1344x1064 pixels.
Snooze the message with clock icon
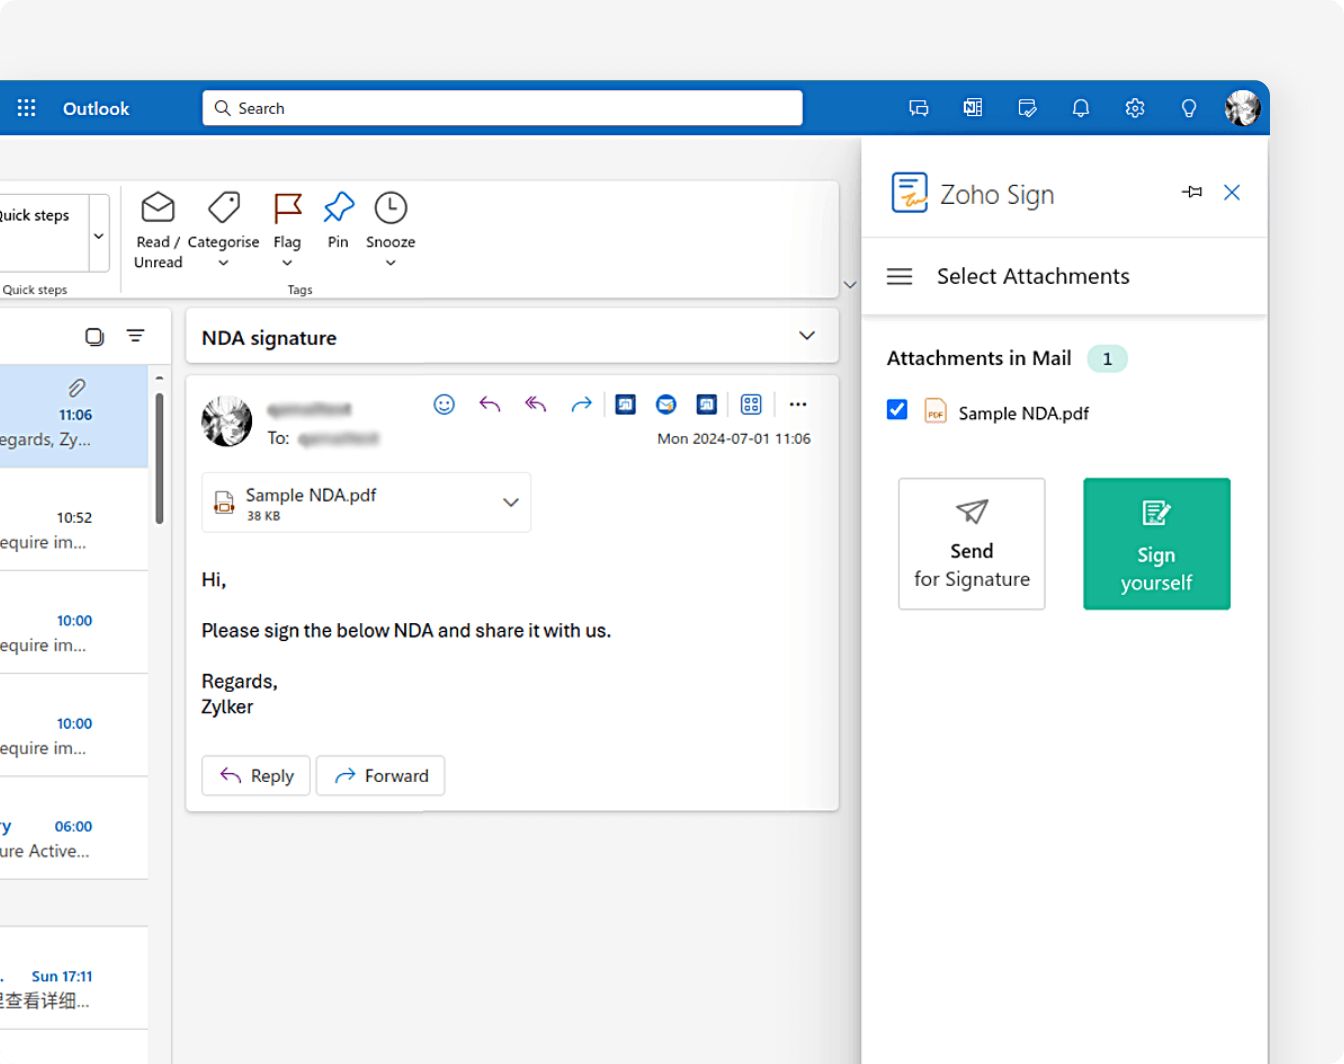(x=390, y=208)
